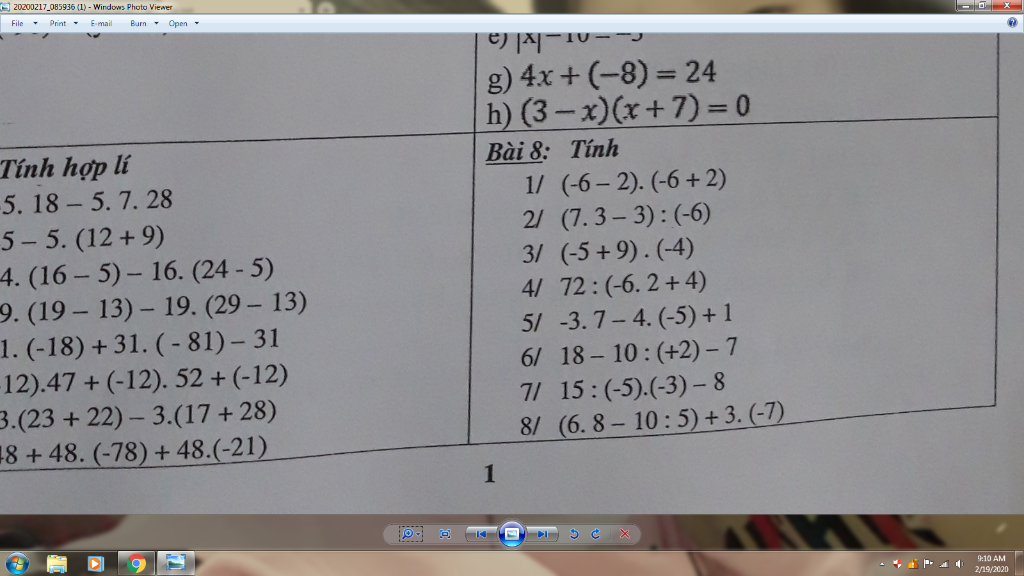Expand the Burn dropdown arrow
Image resolution: width=1024 pixels, height=576 pixels.
point(156,24)
